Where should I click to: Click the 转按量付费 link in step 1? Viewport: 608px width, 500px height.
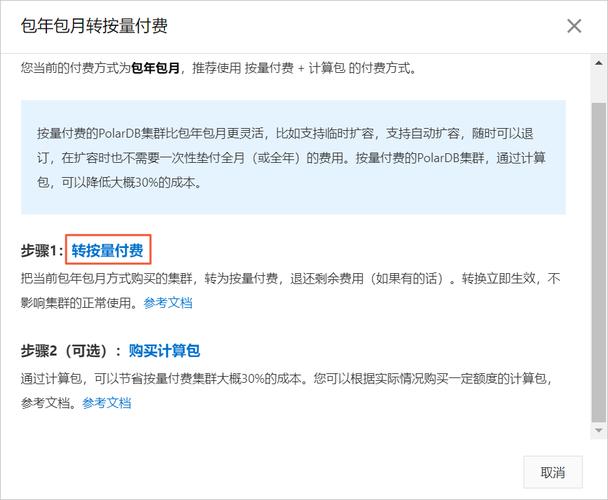click(x=107, y=250)
